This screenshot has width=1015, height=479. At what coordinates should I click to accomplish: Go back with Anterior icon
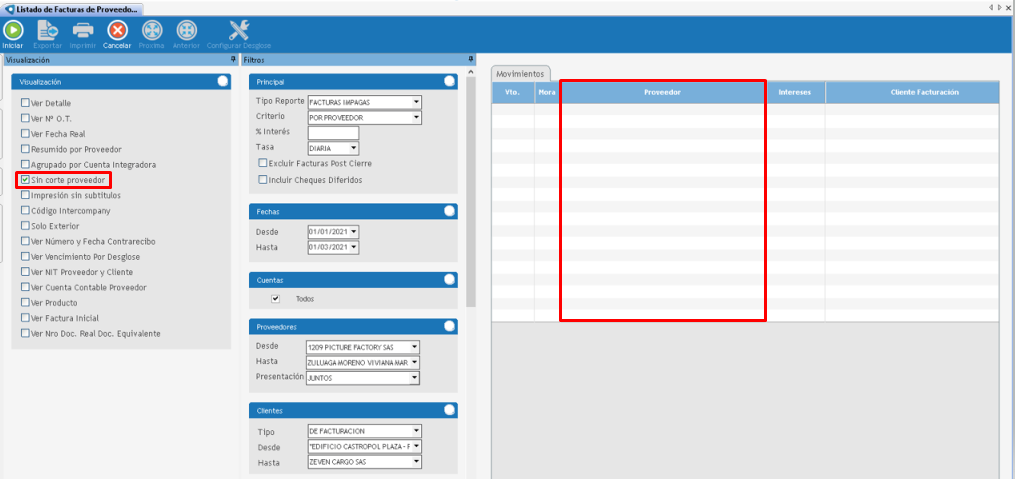(186, 31)
